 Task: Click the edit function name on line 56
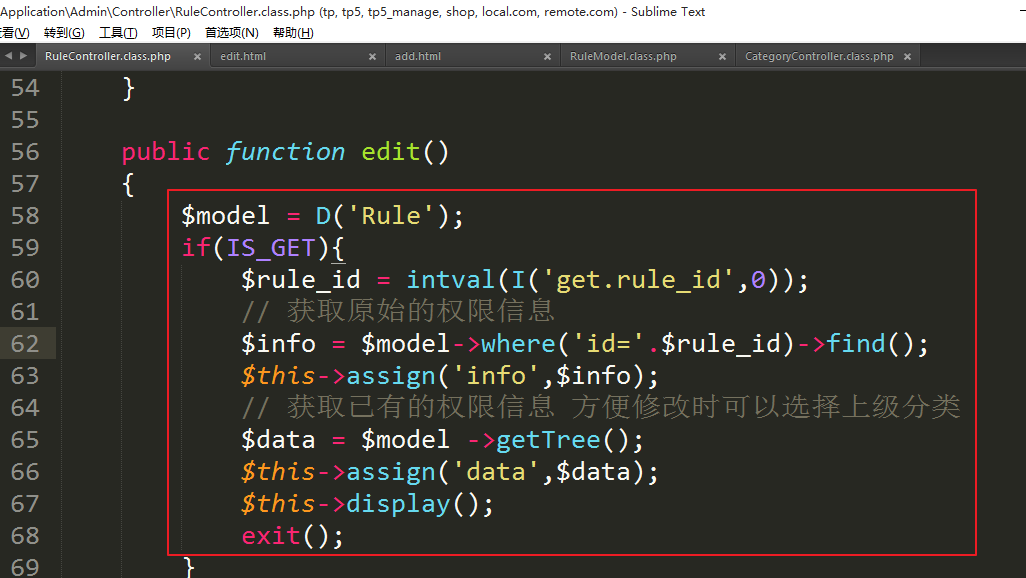[x=391, y=152]
